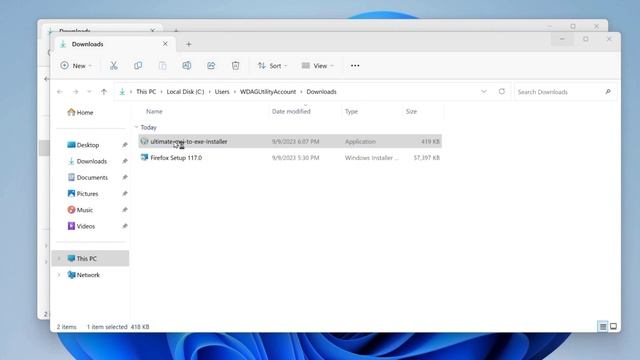Expand address bar history dropdown
Viewport: 640px width, 360px height.
pos(484,91)
